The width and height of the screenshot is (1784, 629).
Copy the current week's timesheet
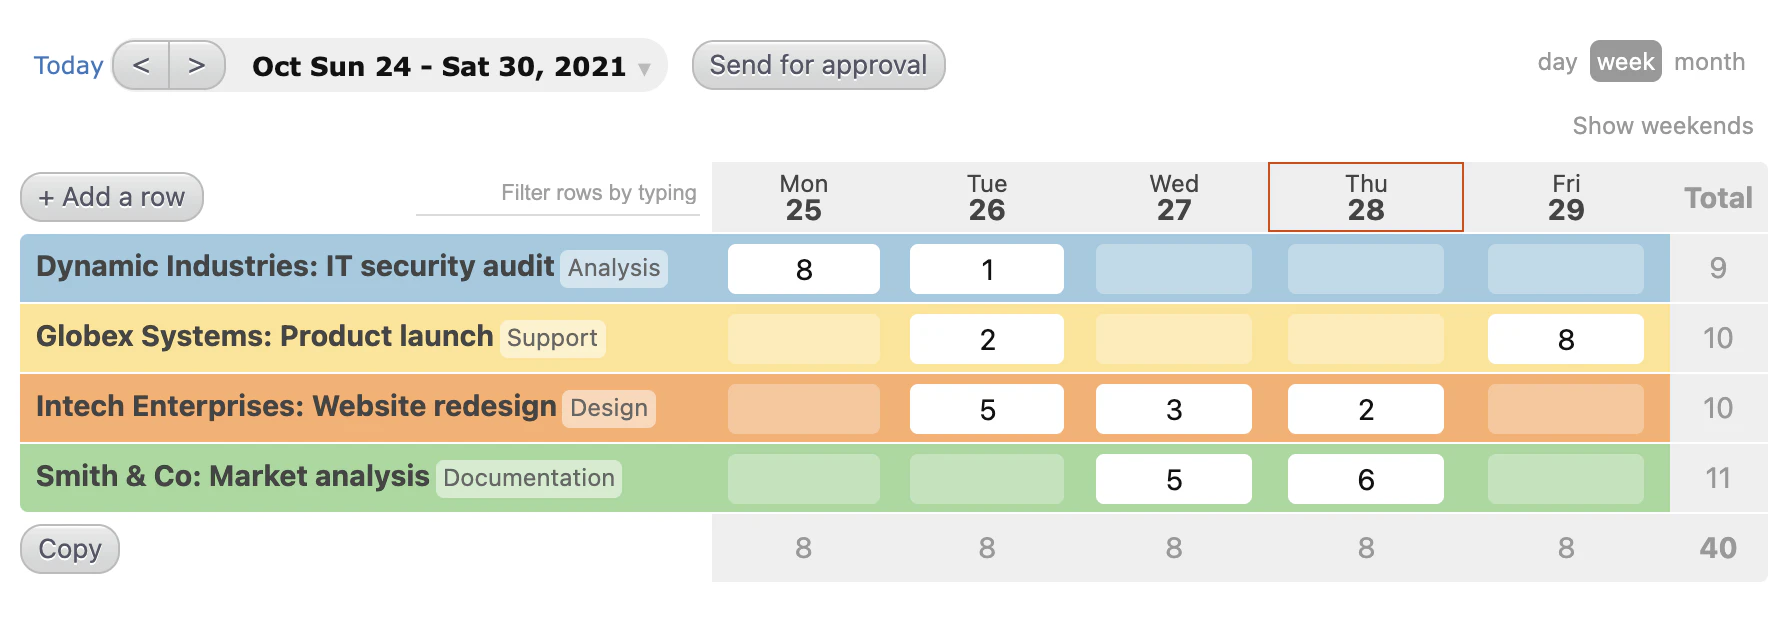69,548
